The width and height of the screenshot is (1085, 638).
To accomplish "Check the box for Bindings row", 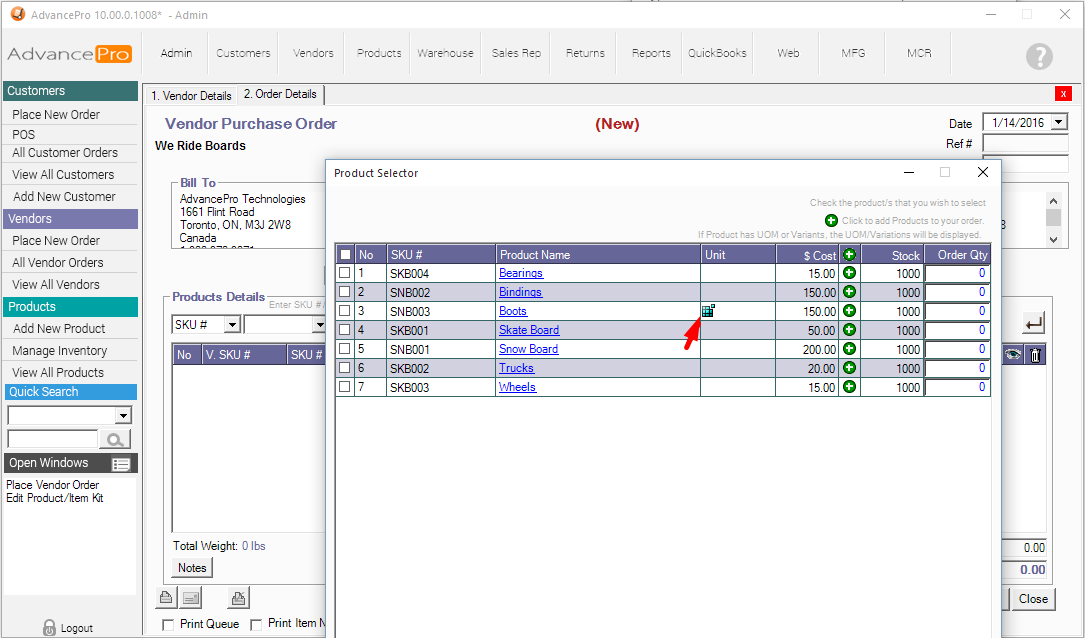I will click(345, 292).
